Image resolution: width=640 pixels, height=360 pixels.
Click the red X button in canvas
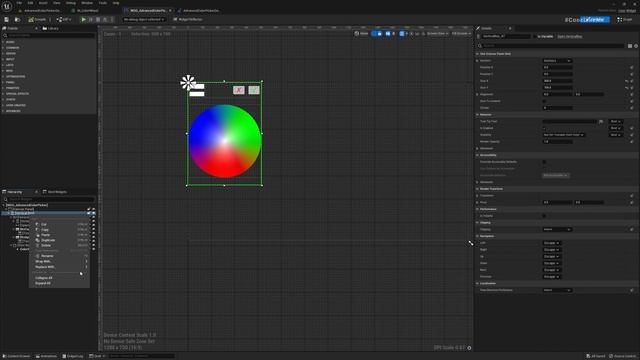point(239,90)
